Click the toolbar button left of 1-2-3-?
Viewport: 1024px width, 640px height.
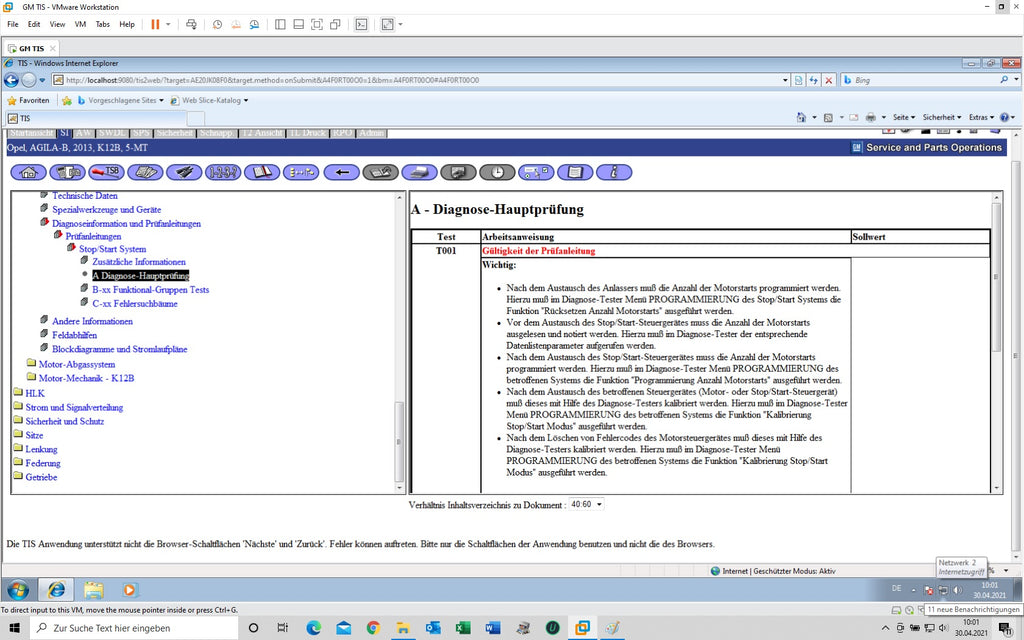click(x=184, y=172)
